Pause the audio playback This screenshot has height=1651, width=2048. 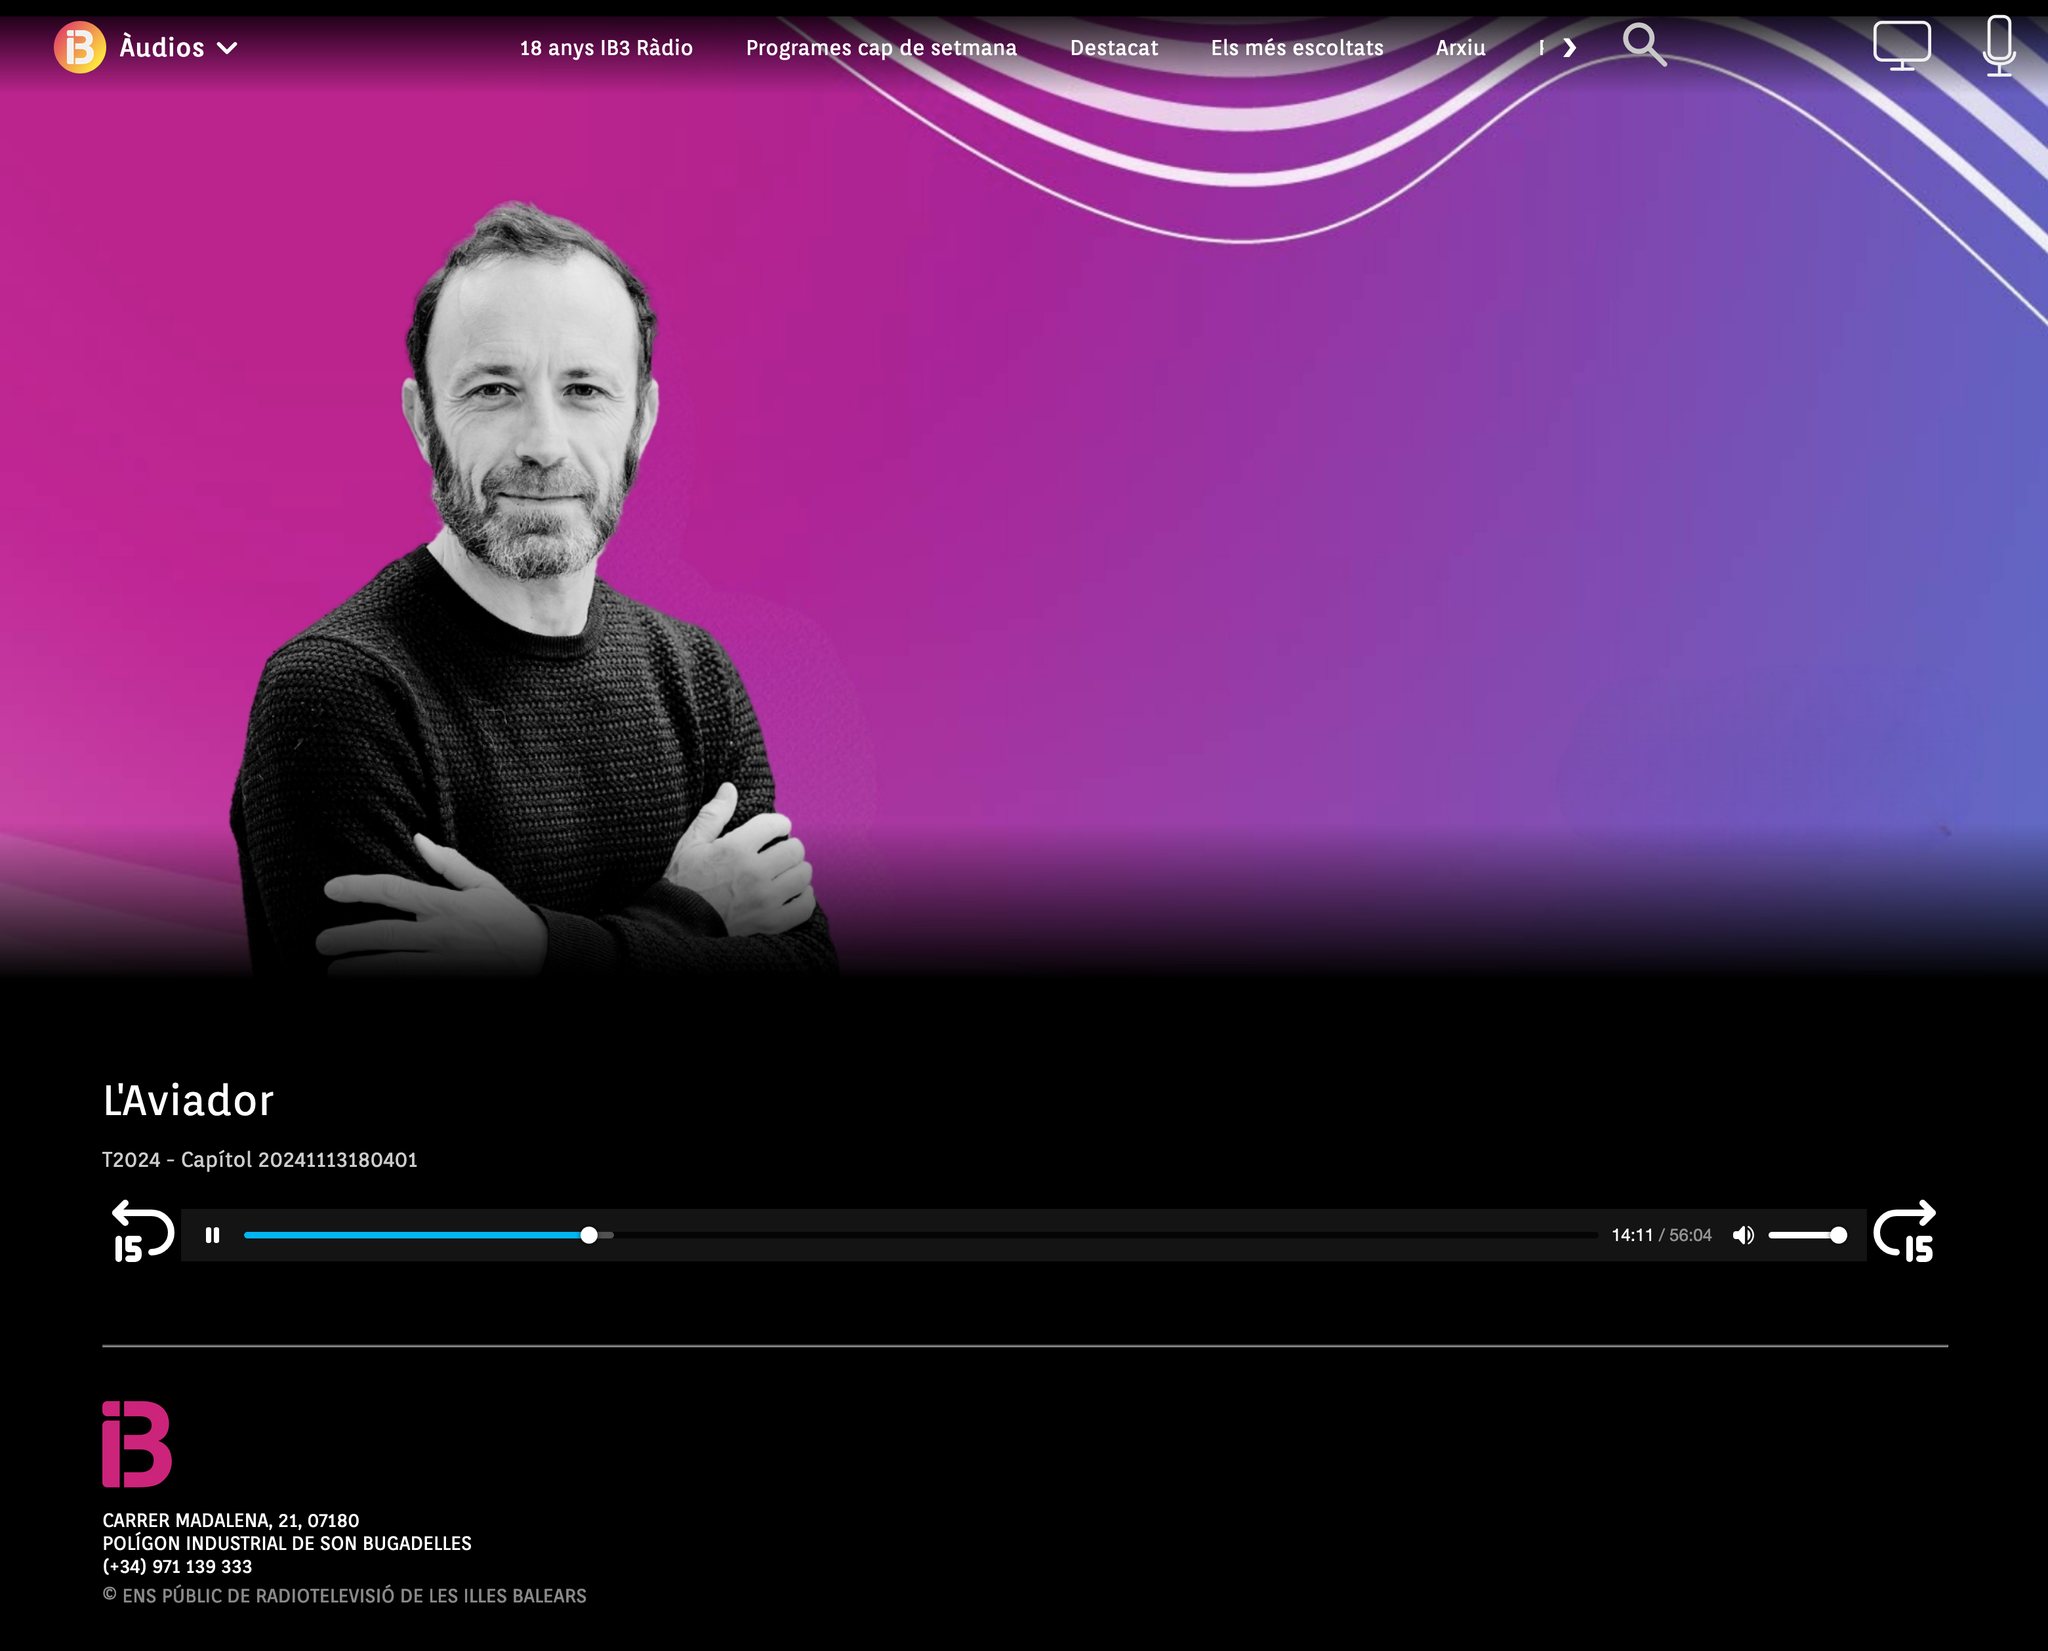pyautogui.click(x=212, y=1235)
